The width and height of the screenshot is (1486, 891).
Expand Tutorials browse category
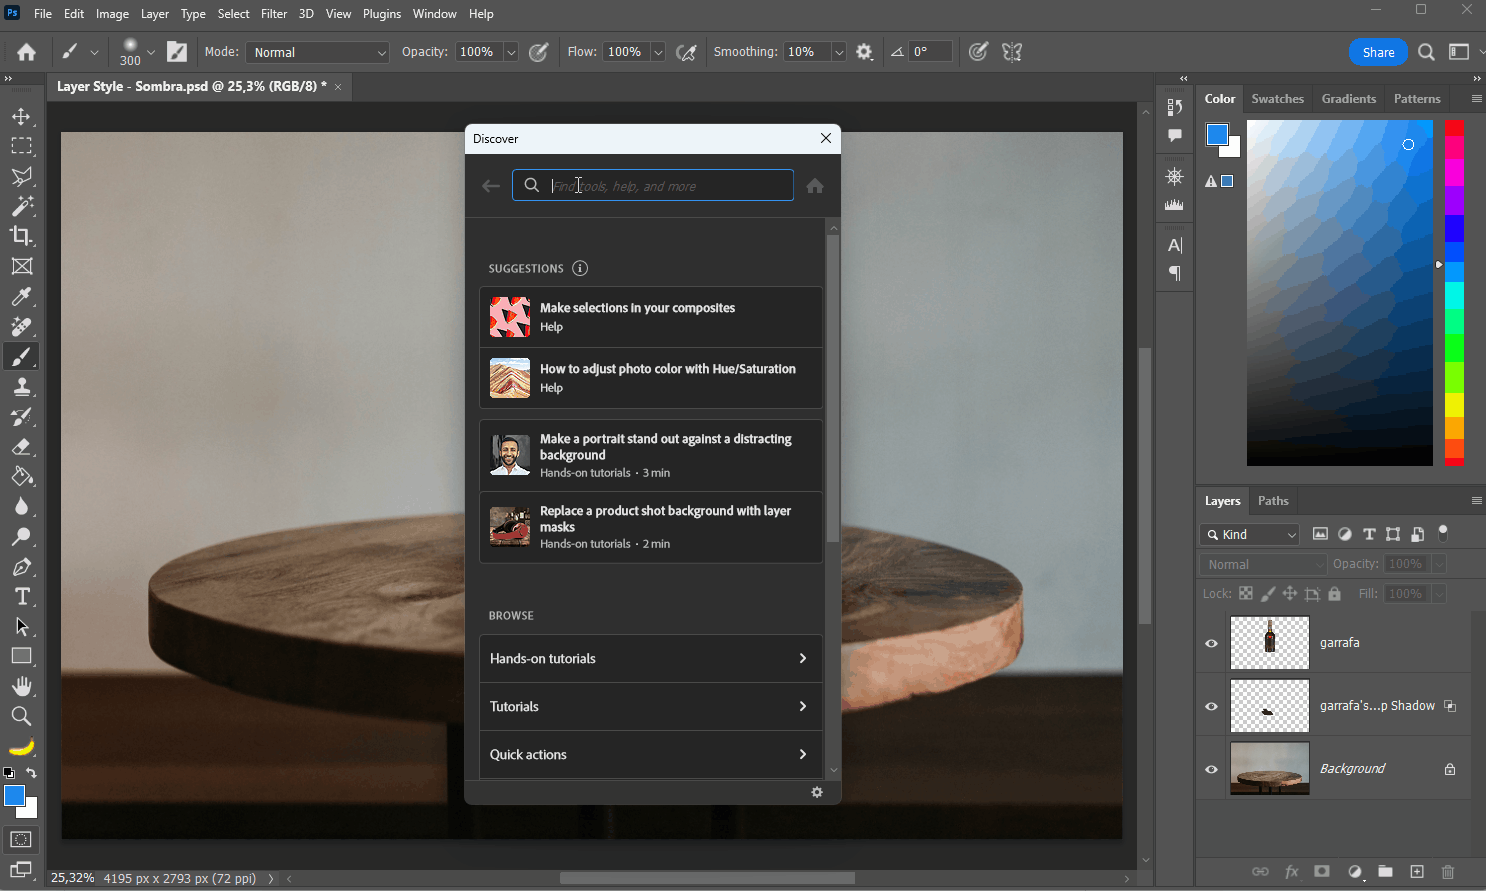(651, 707)
